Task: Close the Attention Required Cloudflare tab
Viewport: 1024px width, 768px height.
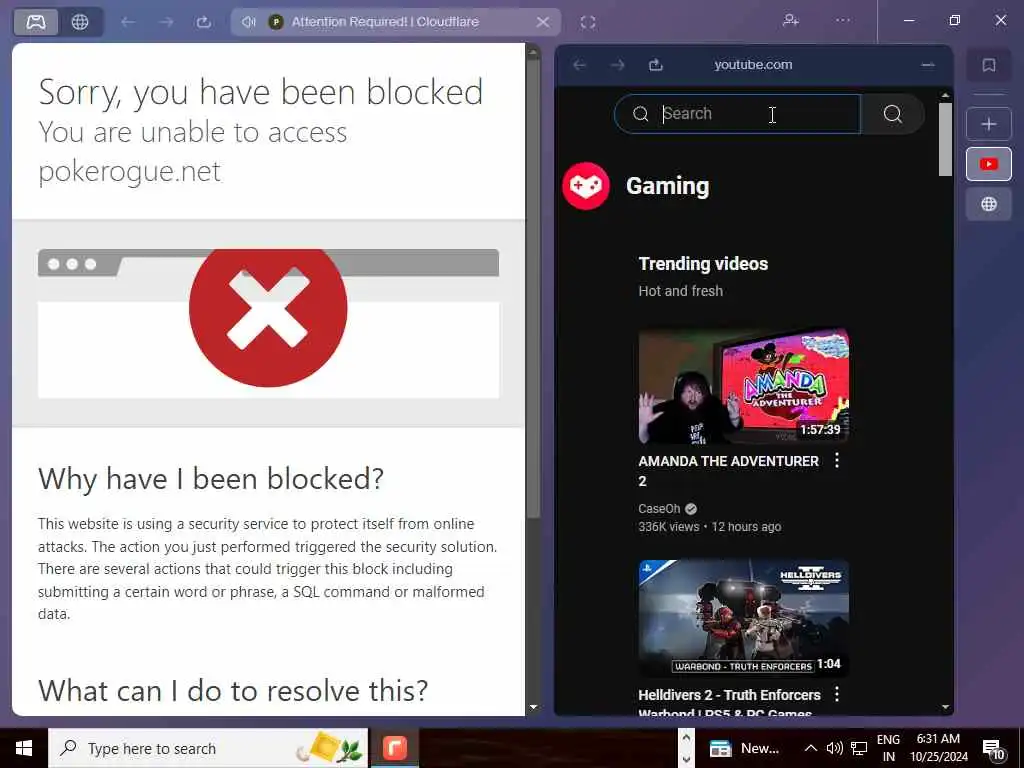Action: click(x=543, y=22)
